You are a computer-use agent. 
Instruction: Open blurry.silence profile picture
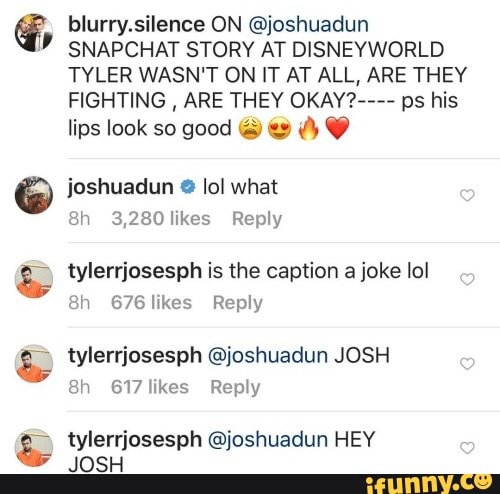coord(34,33)
